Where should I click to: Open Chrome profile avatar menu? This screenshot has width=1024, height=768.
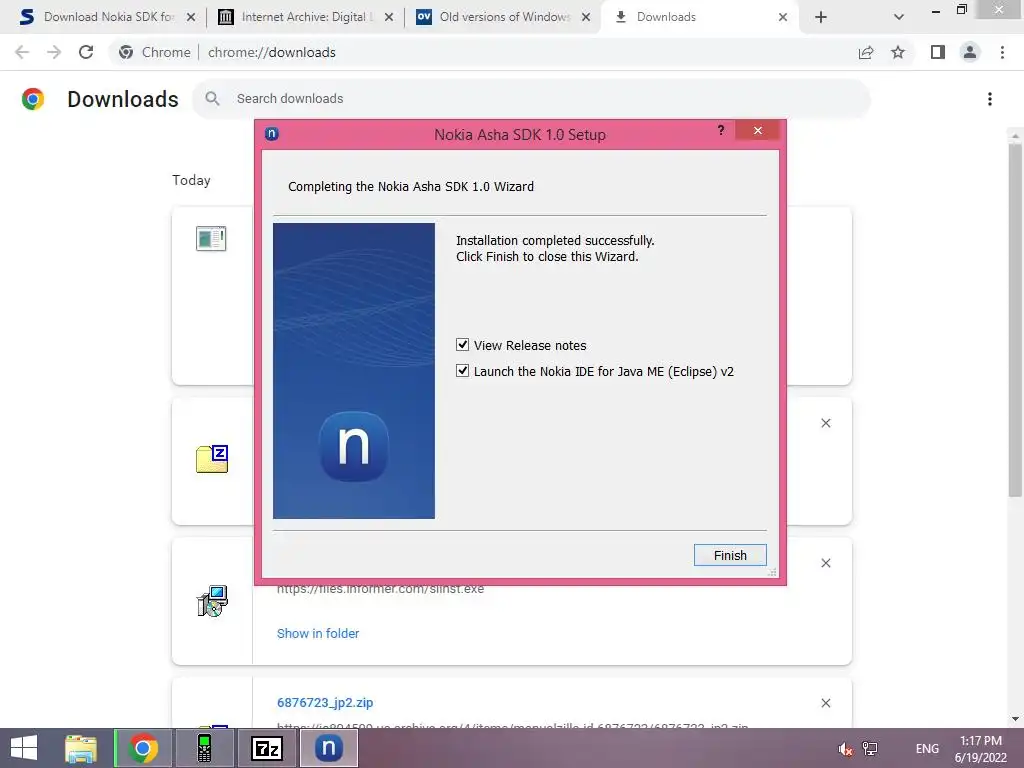point(970,52)
